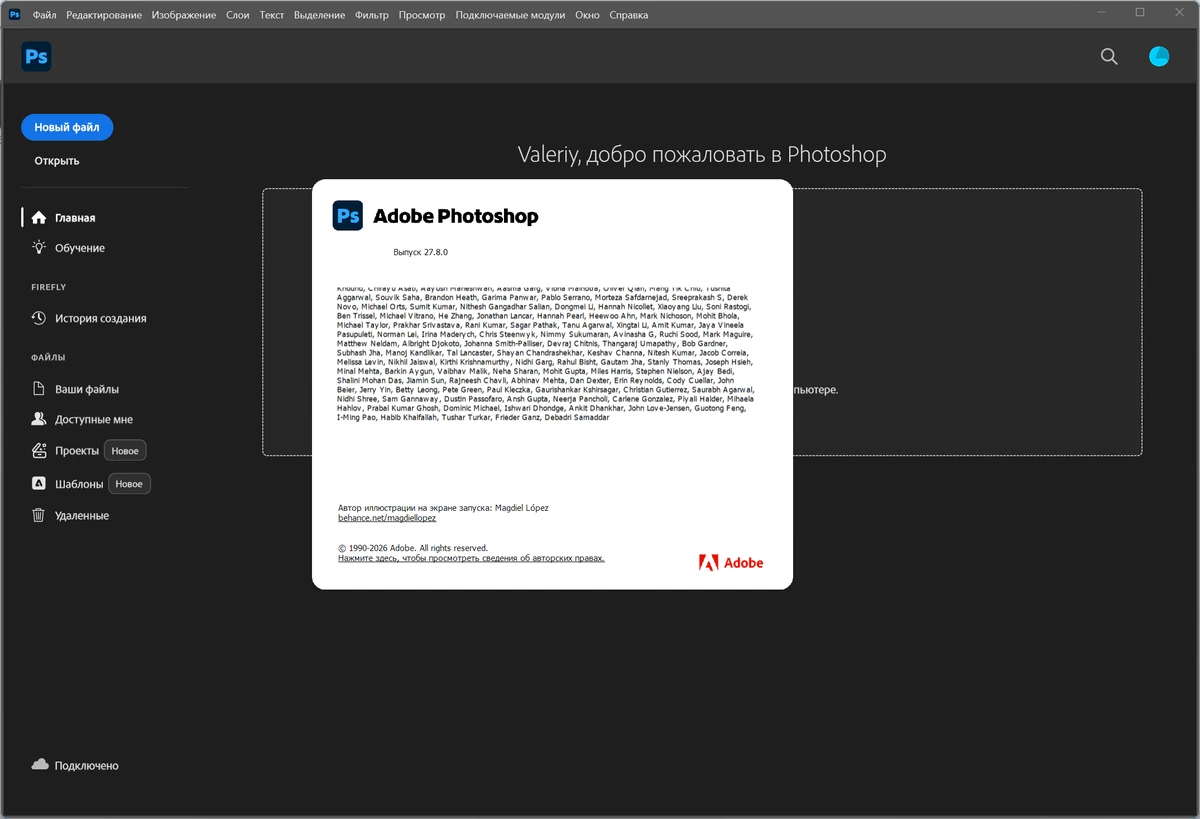Click the icon beside Проекты
Viewport: 1200px width, 819px height.
(x=39, y=450)
